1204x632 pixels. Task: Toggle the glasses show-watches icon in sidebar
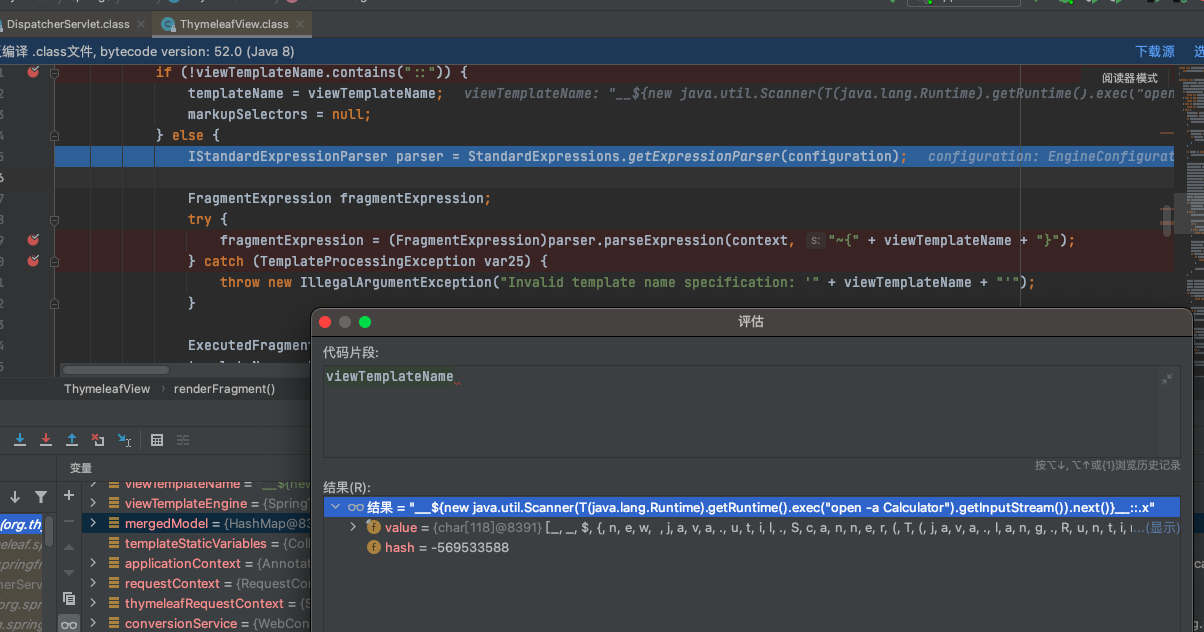point(69,624)
